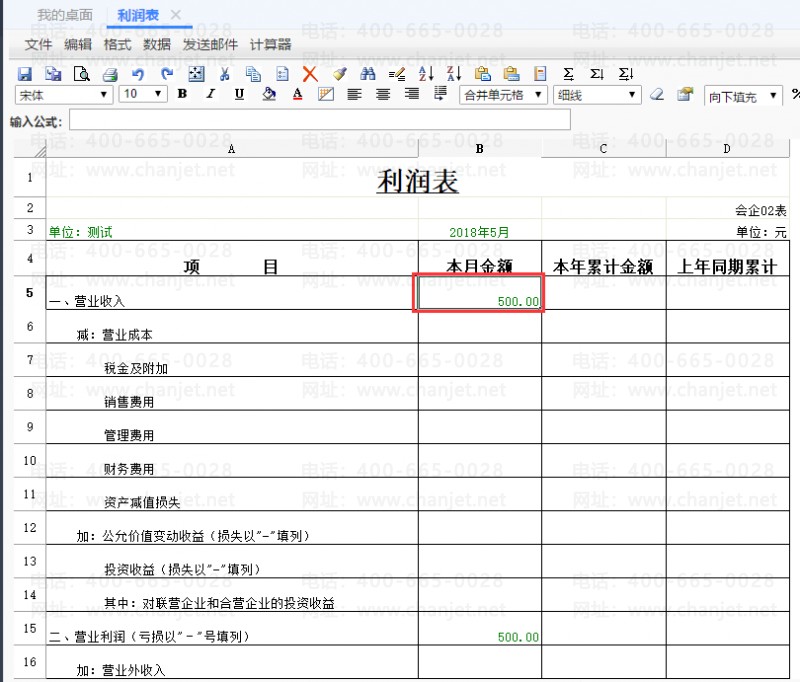Click the cell properties icon beside eraser
This screenshot has width=800, height=682.
point(685,94)
